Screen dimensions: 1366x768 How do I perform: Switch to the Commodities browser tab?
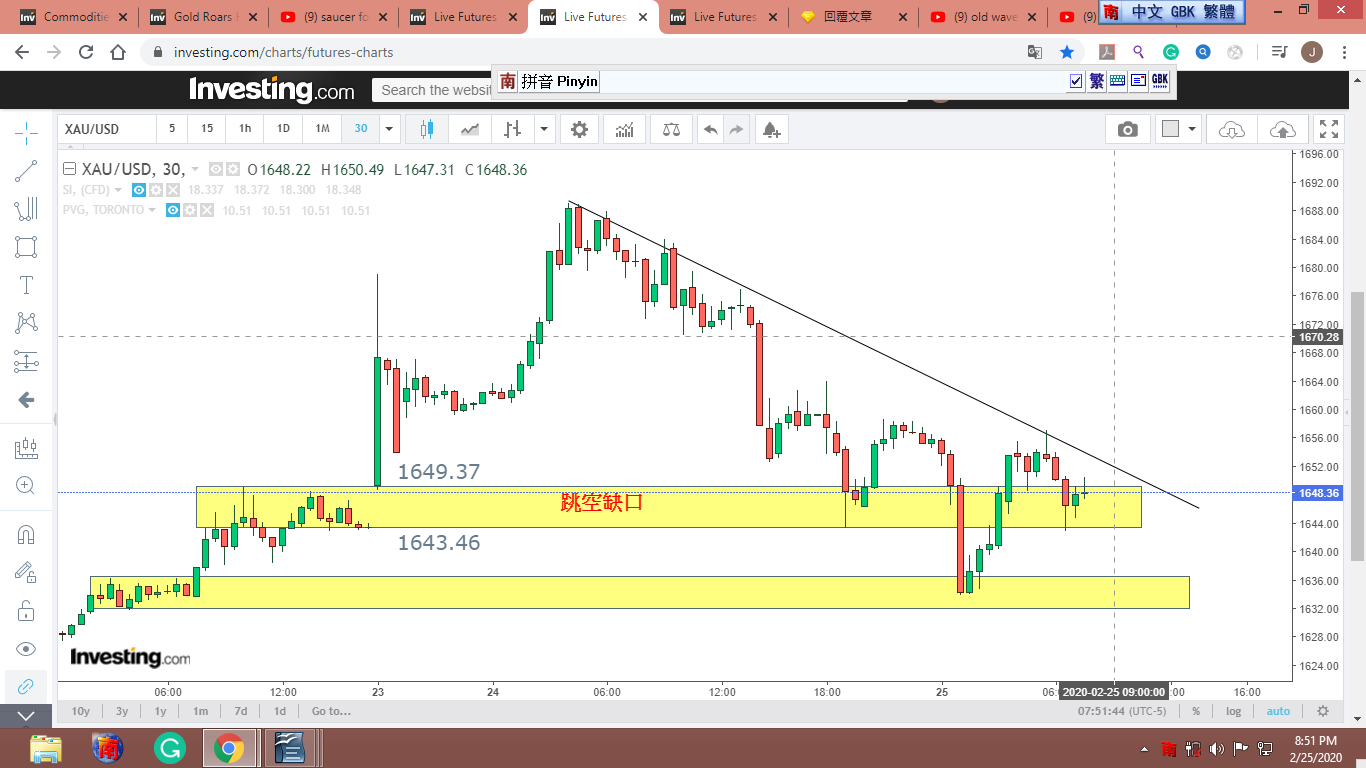[73, 17]
